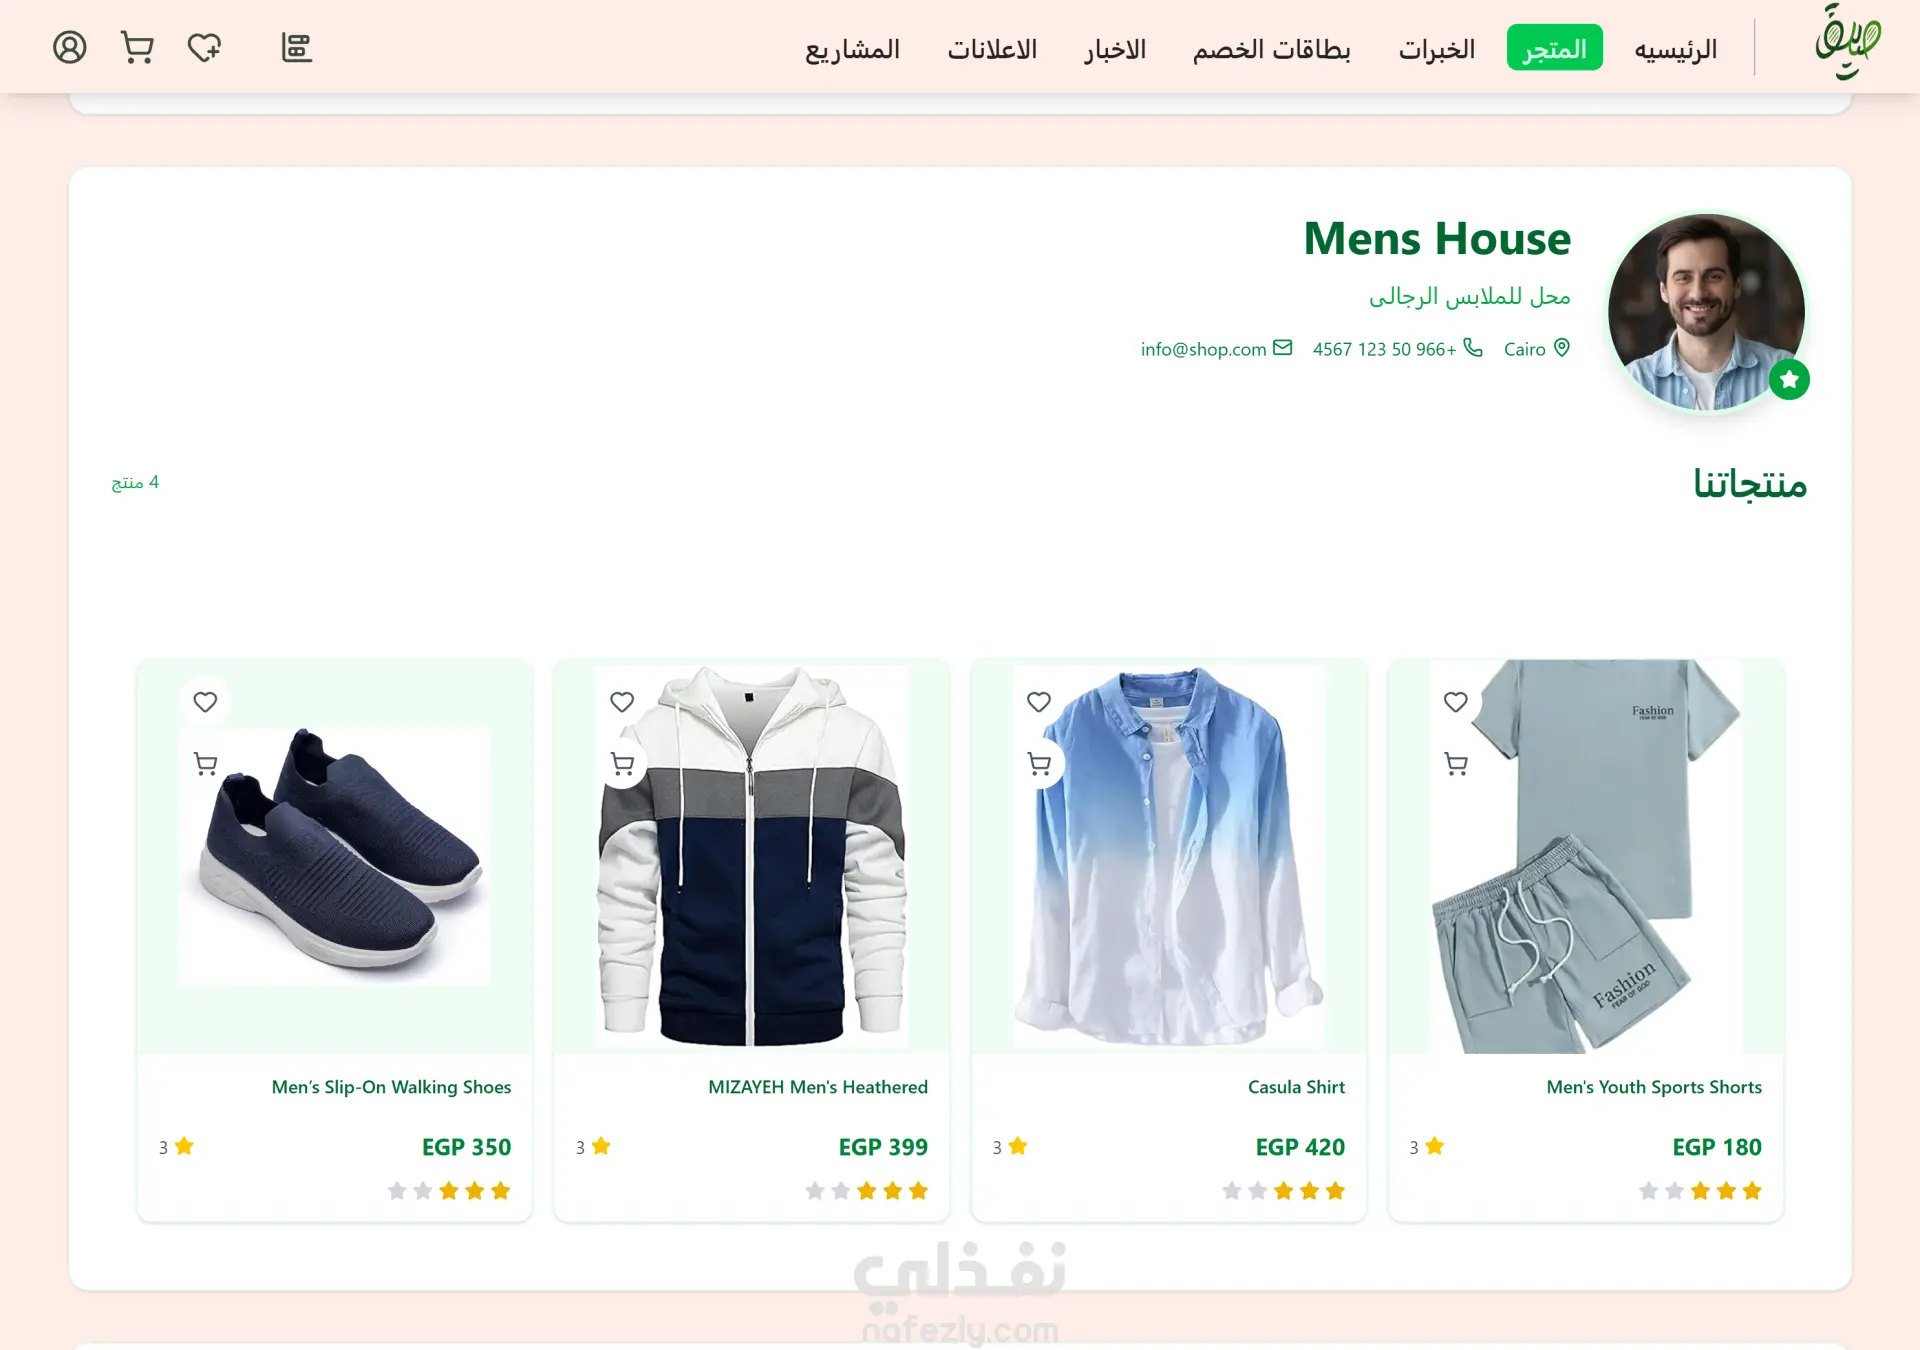Image resolution: width=1920 pixels, height=1350 pixels.
Task: Add Casula Shirt to cart
Action: [x=1039, y=764]
